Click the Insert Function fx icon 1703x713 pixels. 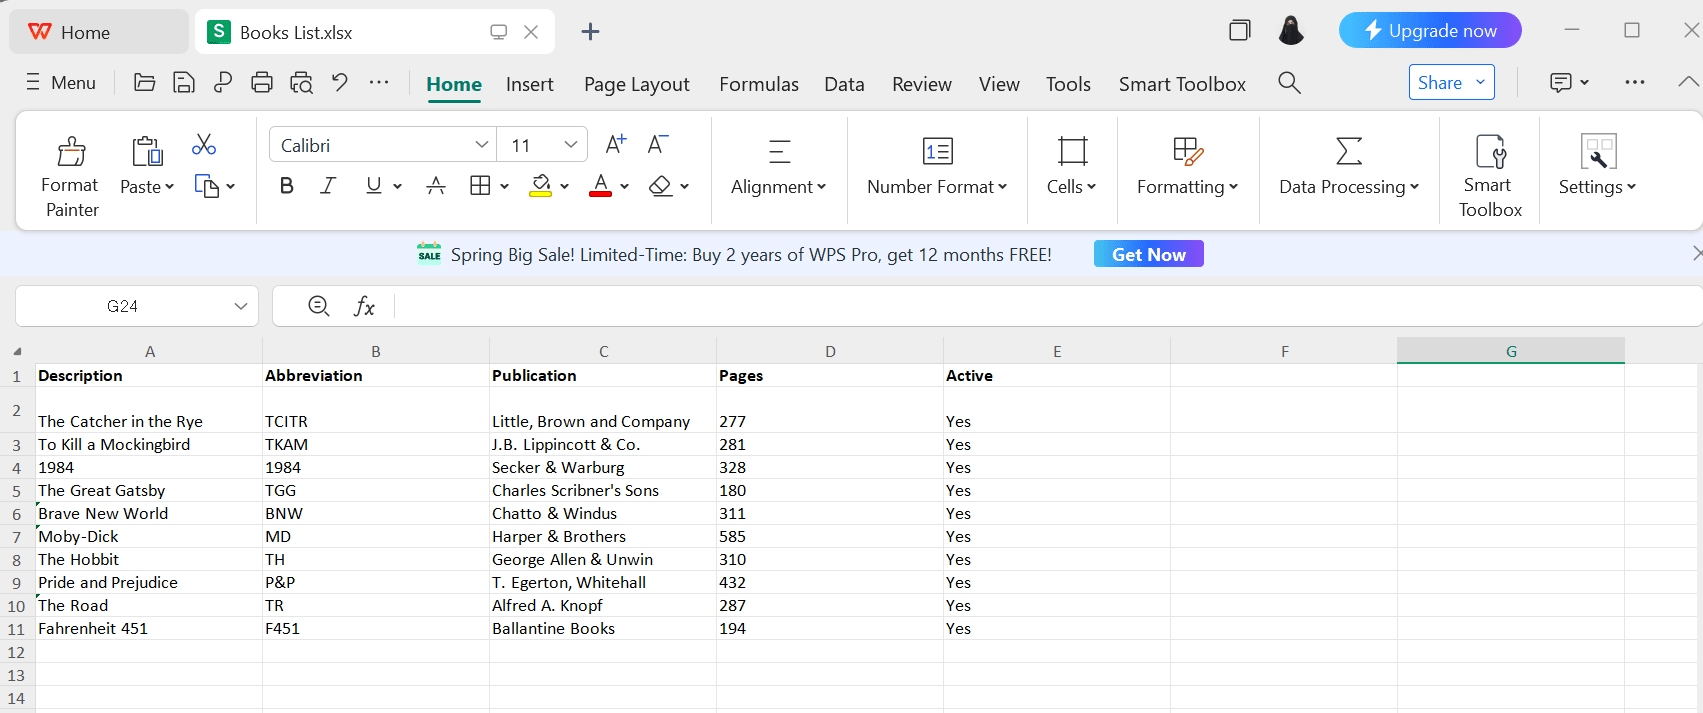tap(364, 306)
